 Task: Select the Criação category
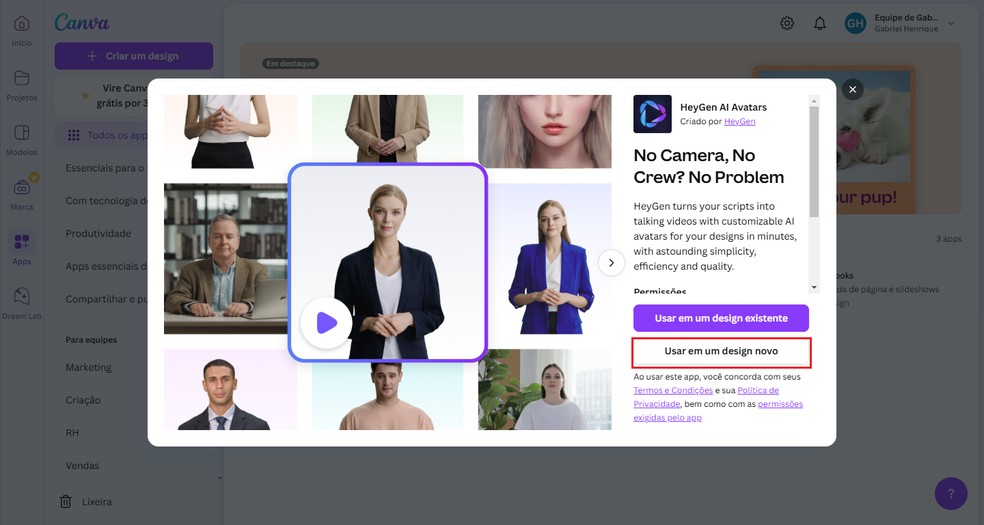click(83, 400)
